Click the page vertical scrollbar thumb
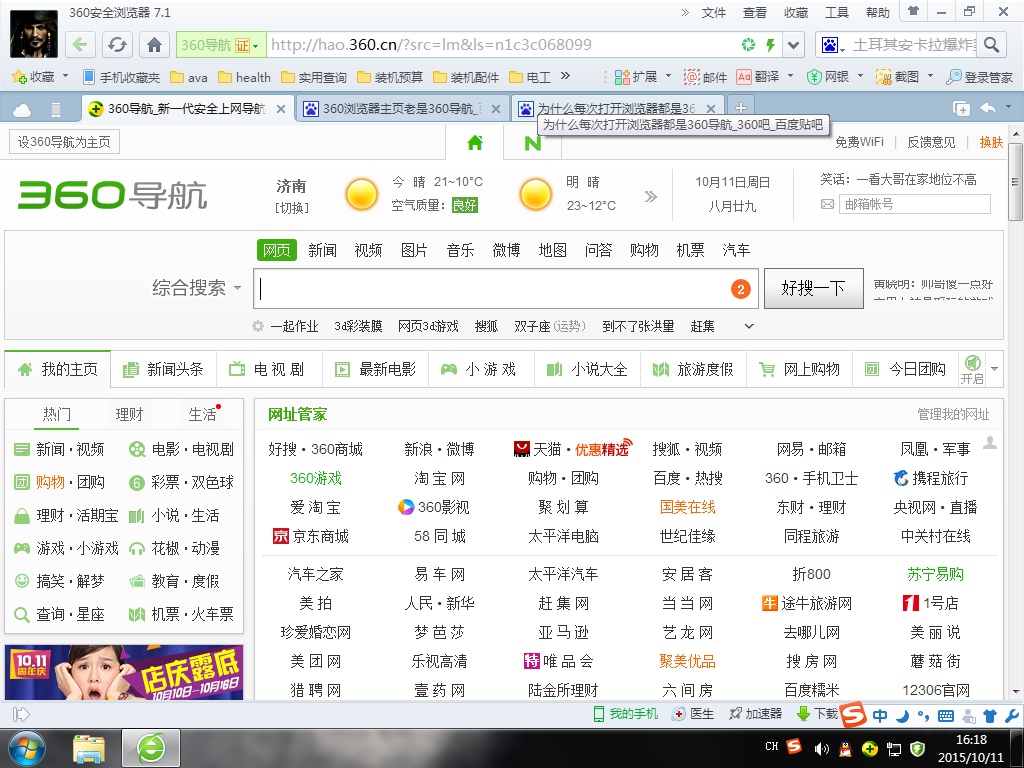The width and height of the screenshot is (1024, 768). [x=1016, y=182]
